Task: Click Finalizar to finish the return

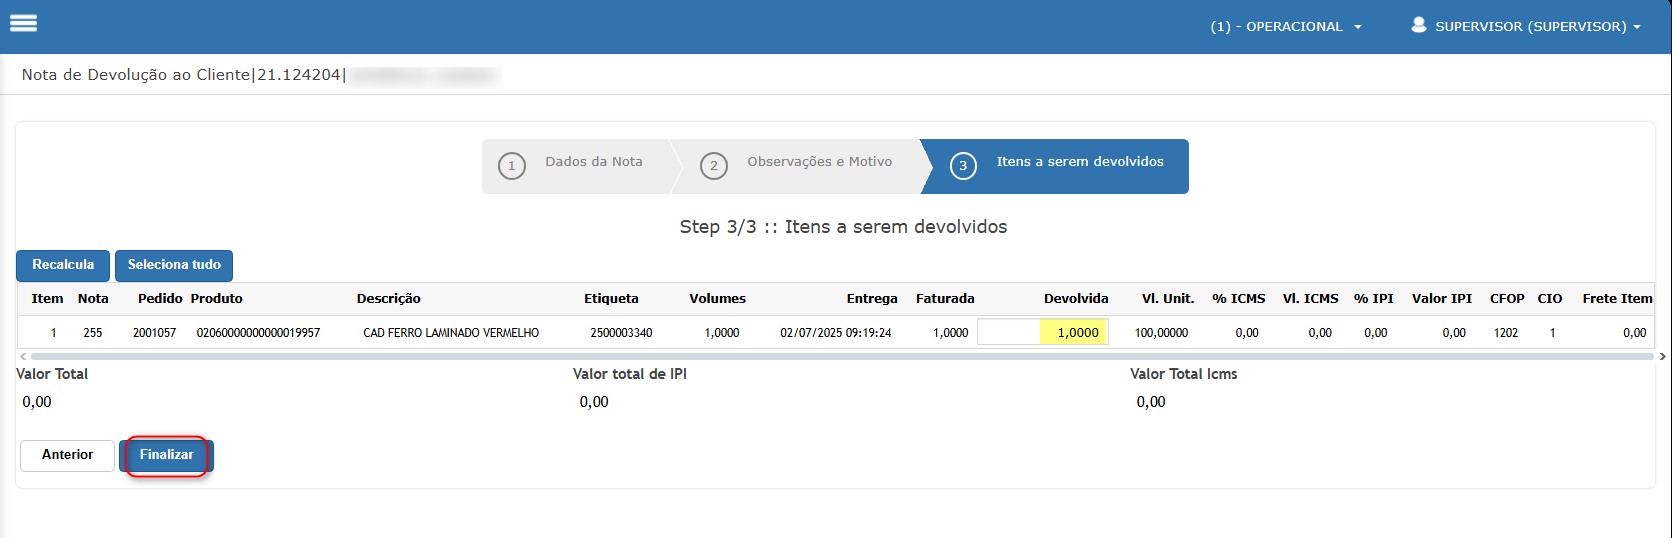Action: tap(166, 455)
